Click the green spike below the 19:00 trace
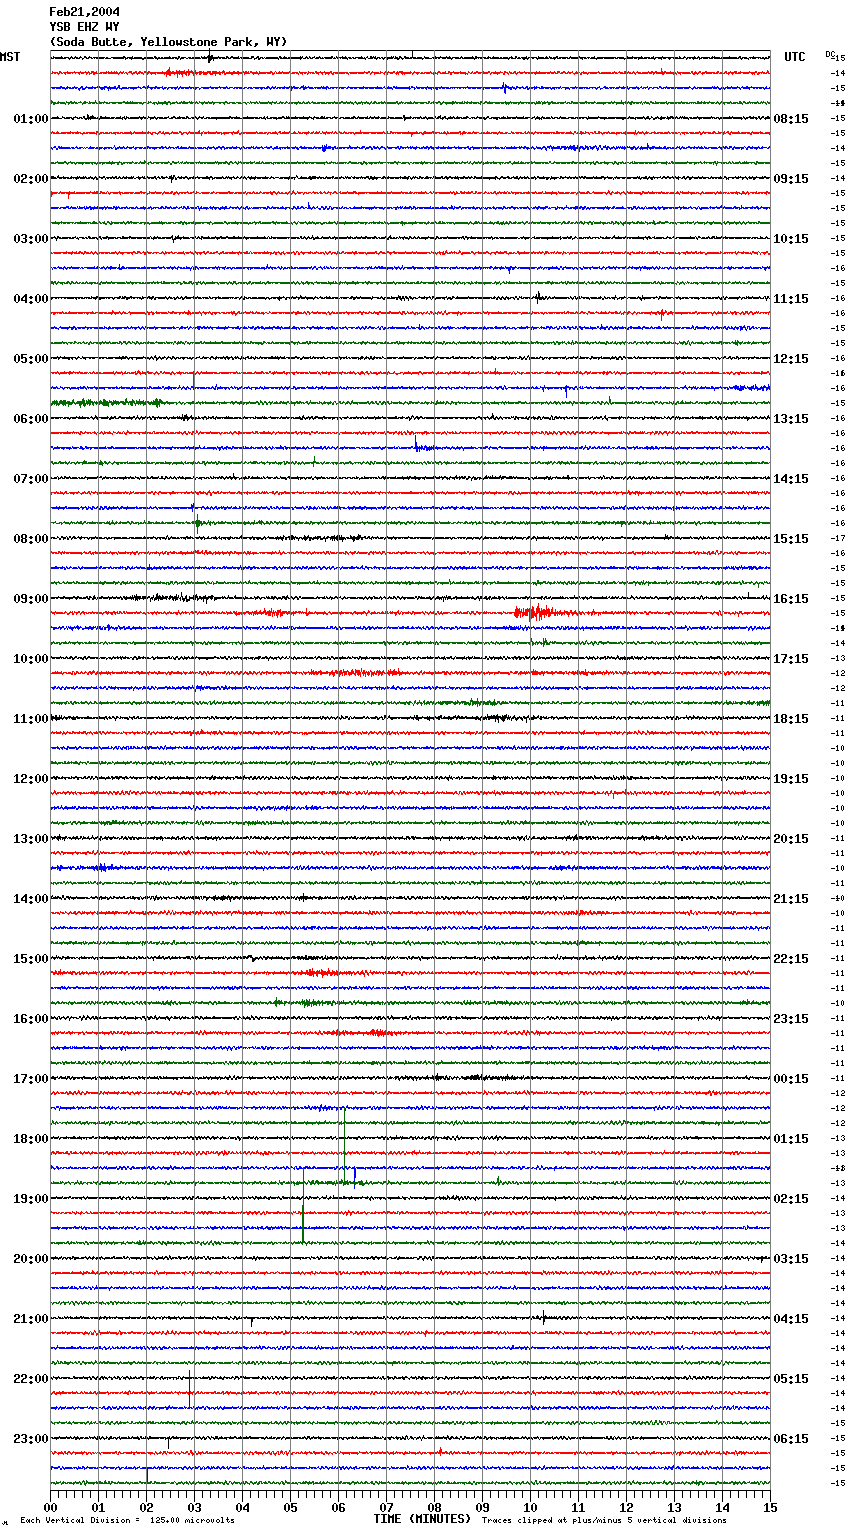The image size is (850, 1534). pos(303,1206)
